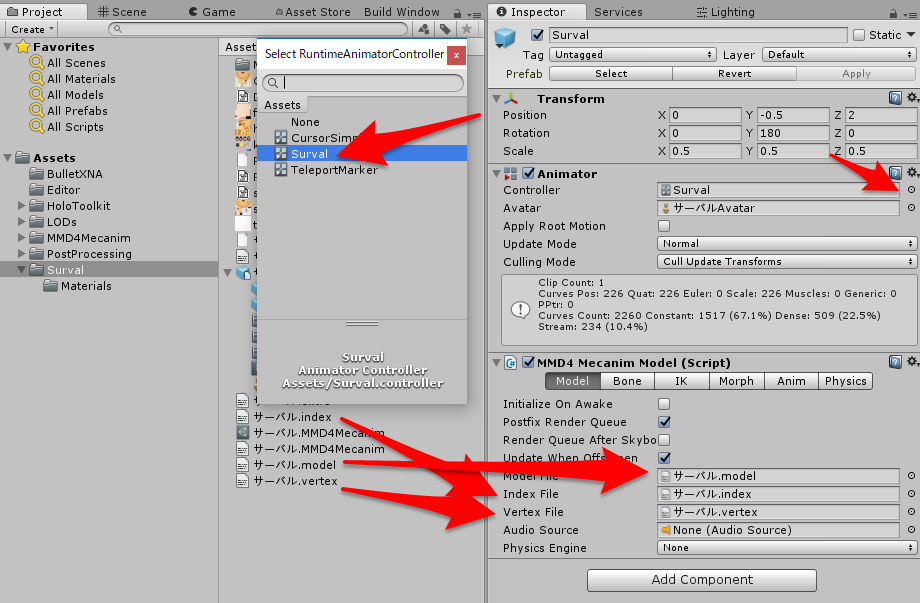
Task: Click Model File object picker circle
Action: pos(911,476)
